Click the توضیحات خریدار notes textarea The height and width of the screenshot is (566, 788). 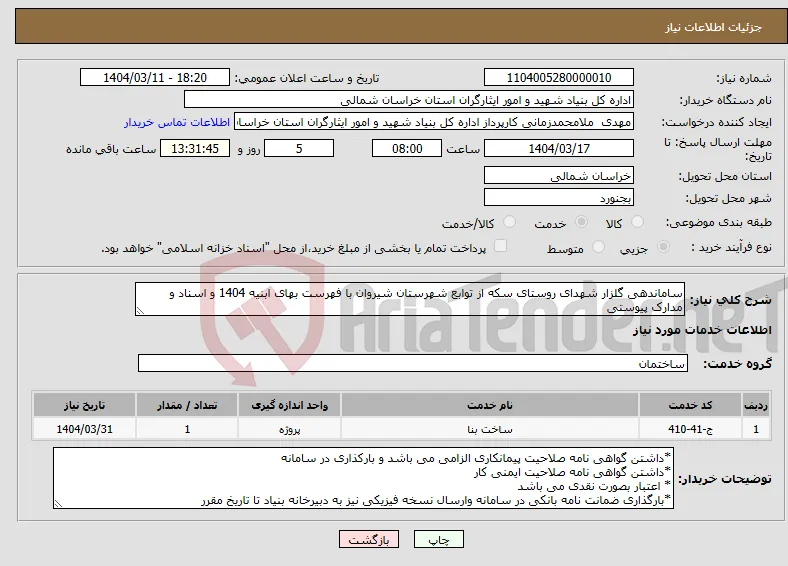[363, 478]
